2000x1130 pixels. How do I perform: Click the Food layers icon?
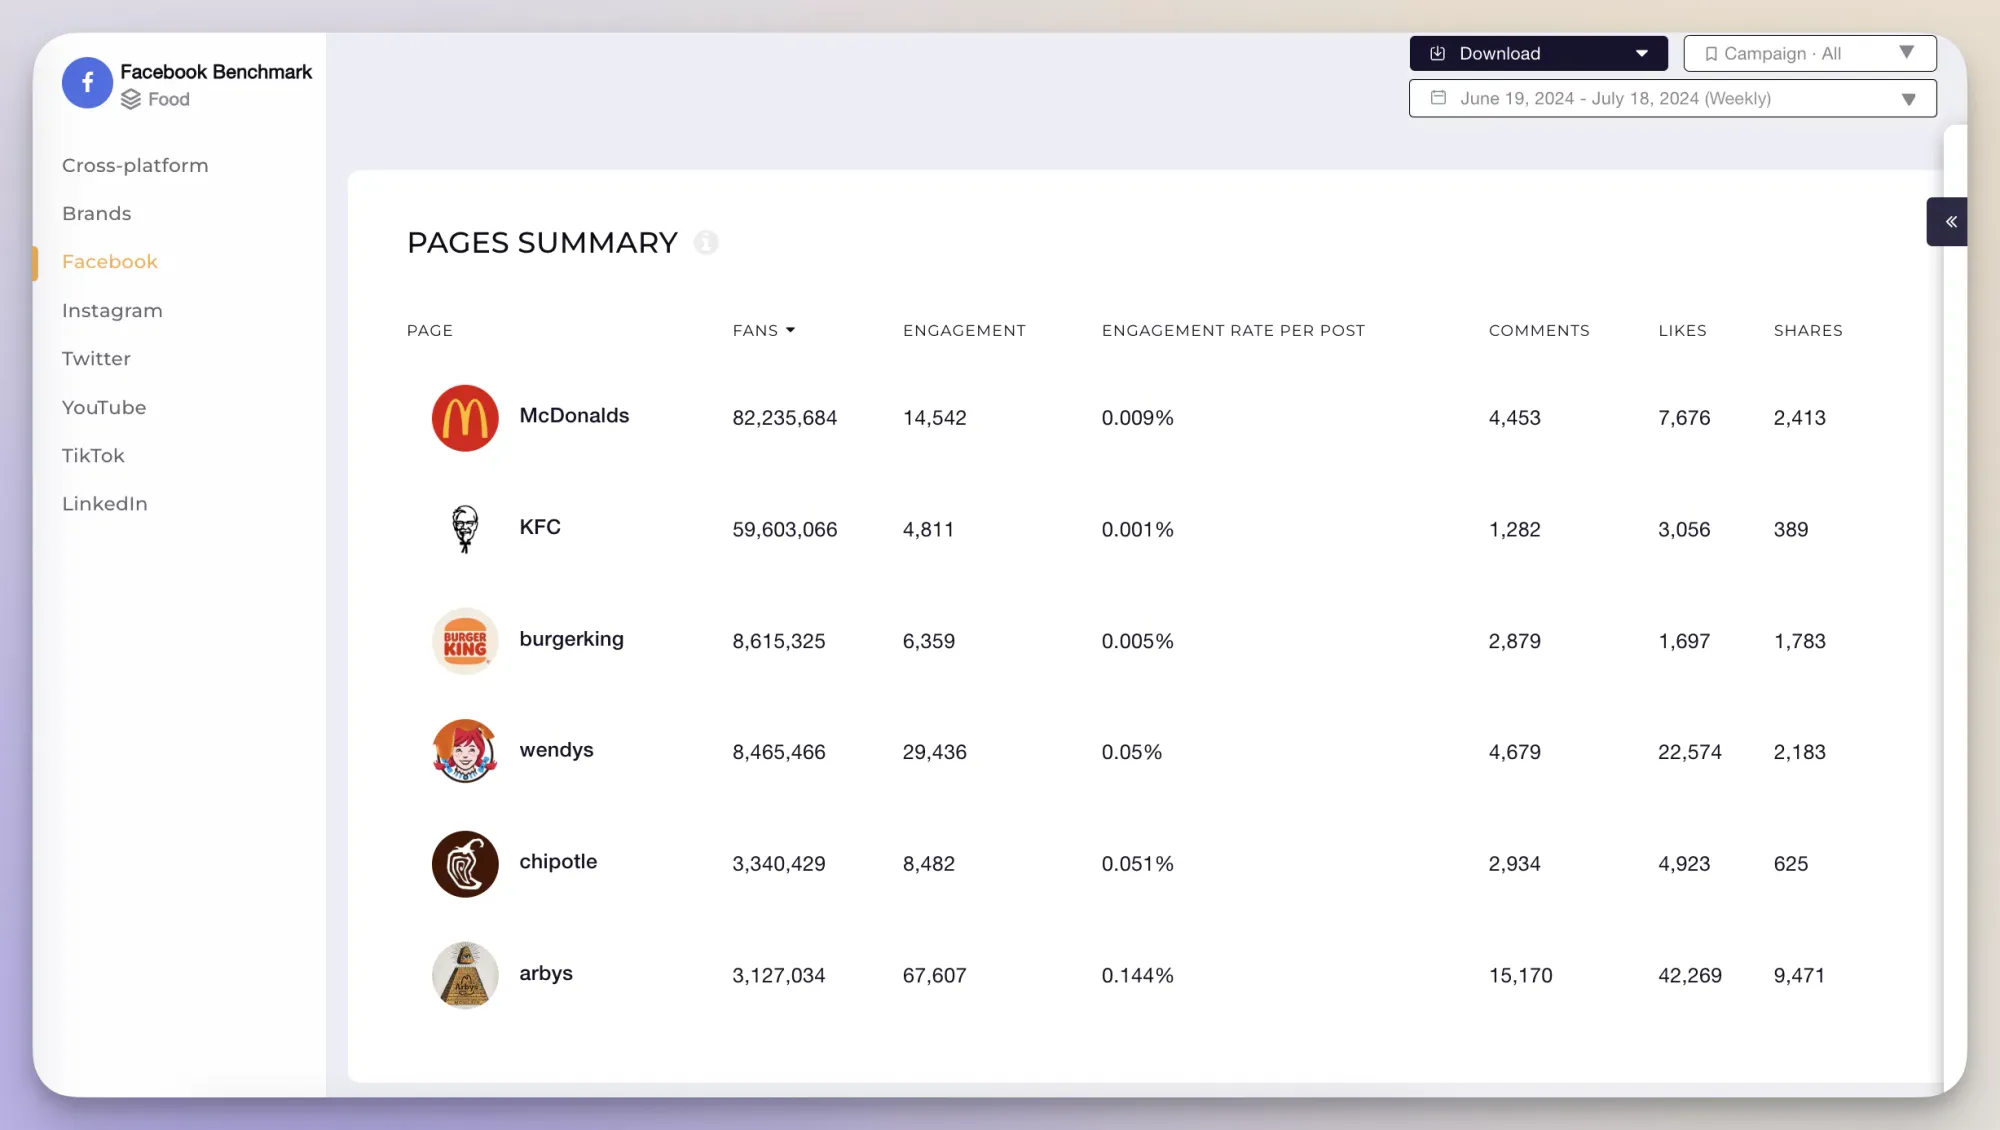click(131, 99)
